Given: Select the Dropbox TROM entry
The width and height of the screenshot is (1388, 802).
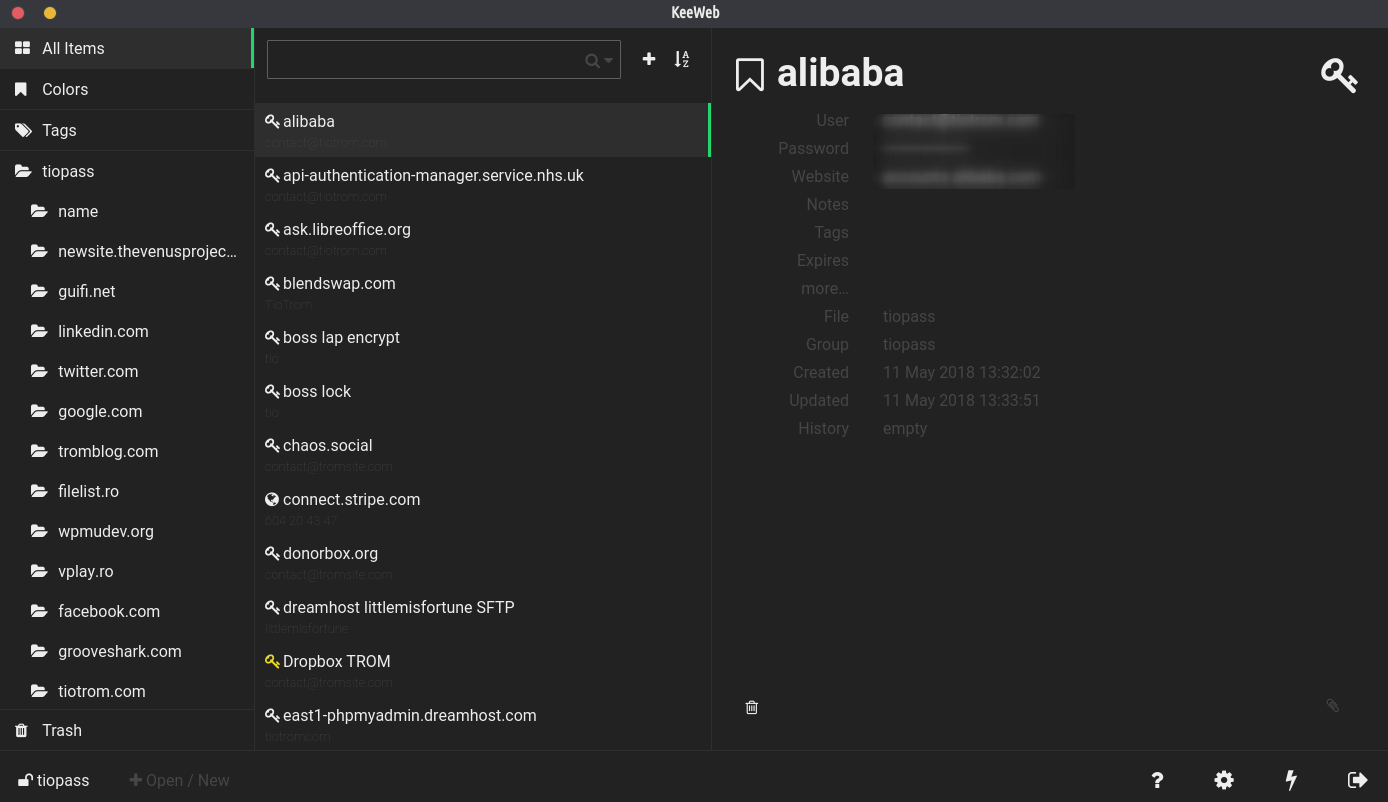Looking at the screenshot, I should [x=482, y=670].
